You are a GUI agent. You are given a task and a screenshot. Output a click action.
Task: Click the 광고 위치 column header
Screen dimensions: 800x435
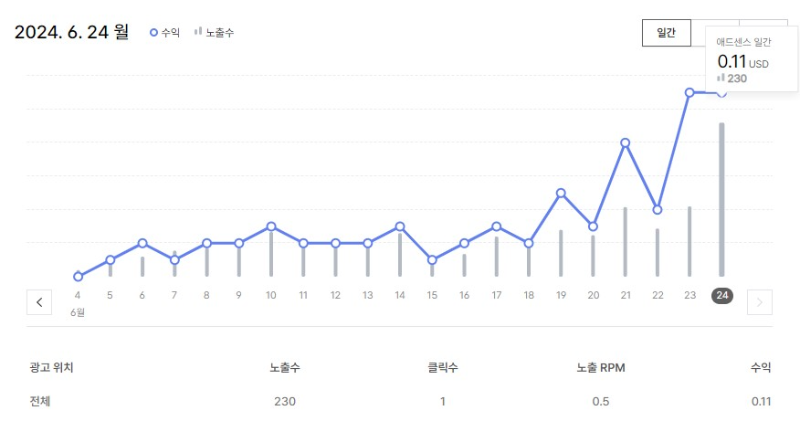pos(52,367)
